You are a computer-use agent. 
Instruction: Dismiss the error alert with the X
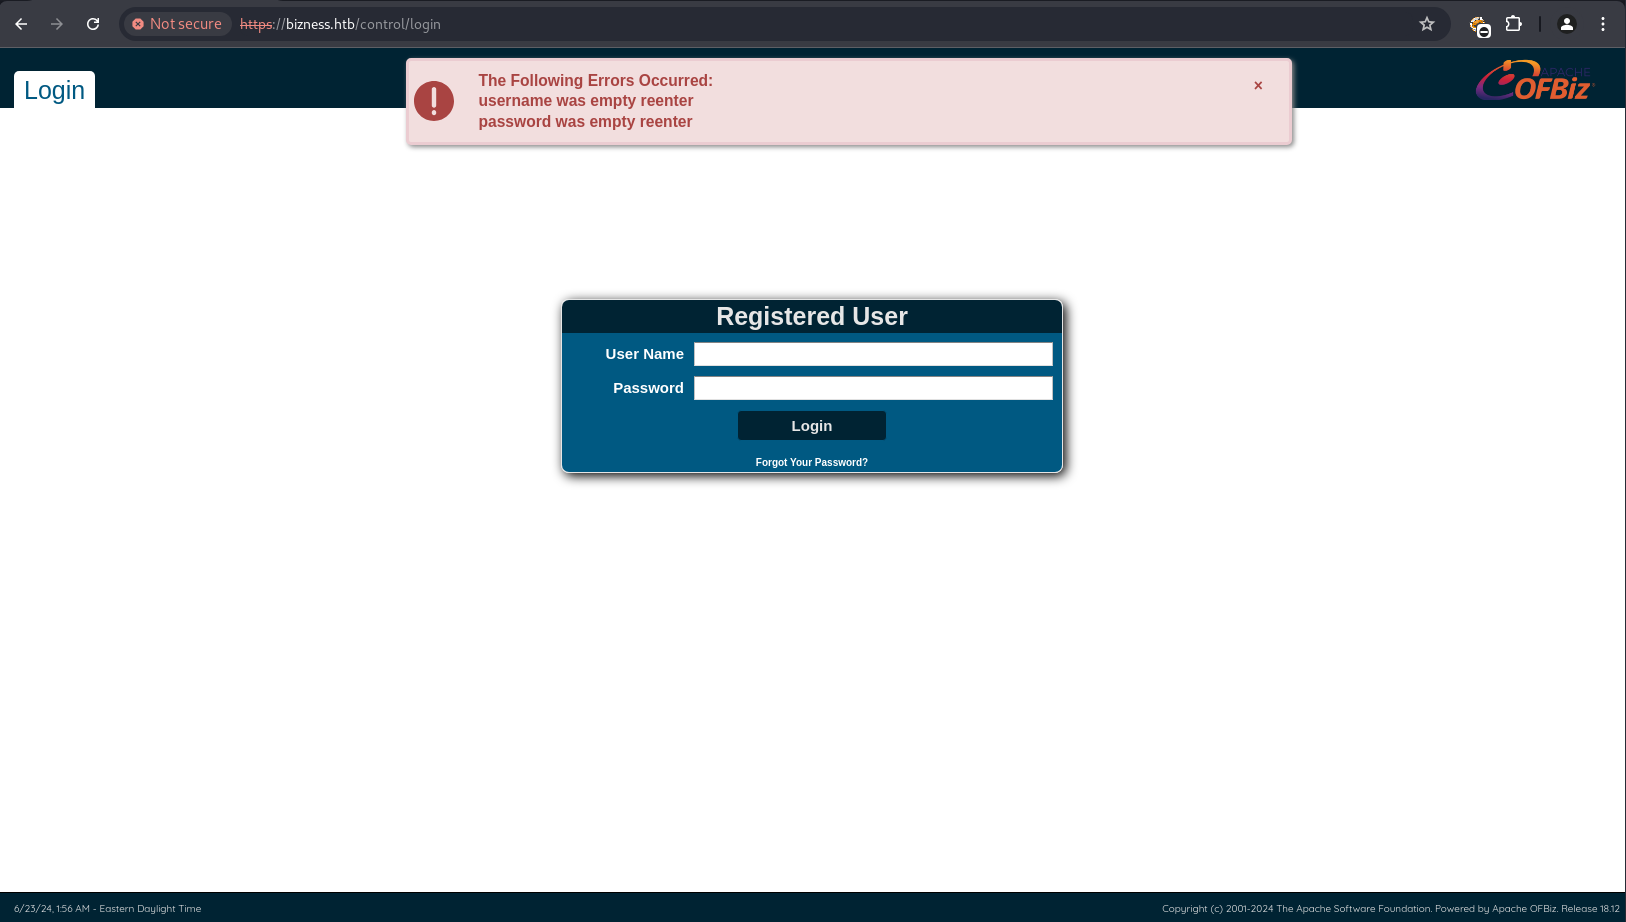point(1258,86)
